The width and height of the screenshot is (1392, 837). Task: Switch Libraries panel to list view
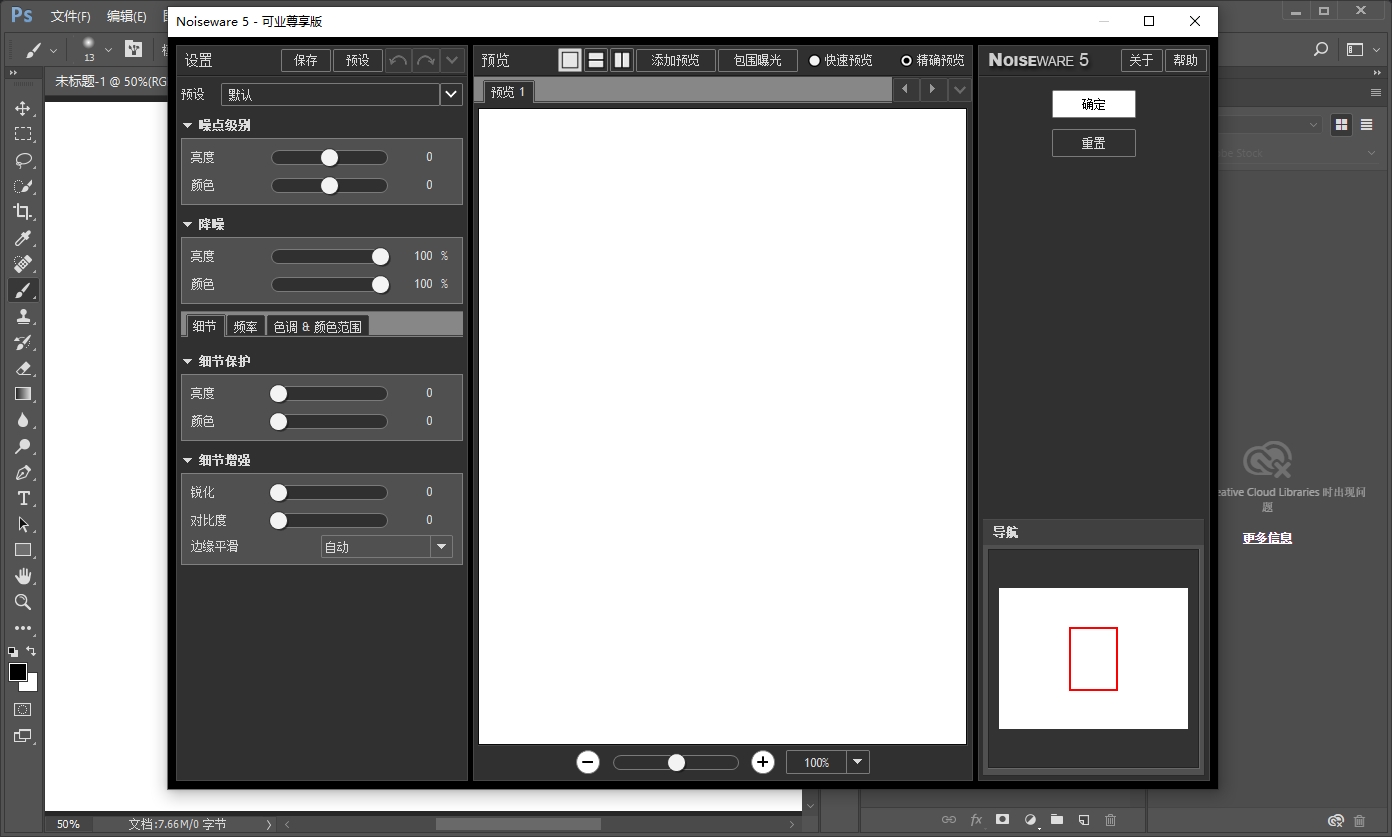coord(1365,124)
